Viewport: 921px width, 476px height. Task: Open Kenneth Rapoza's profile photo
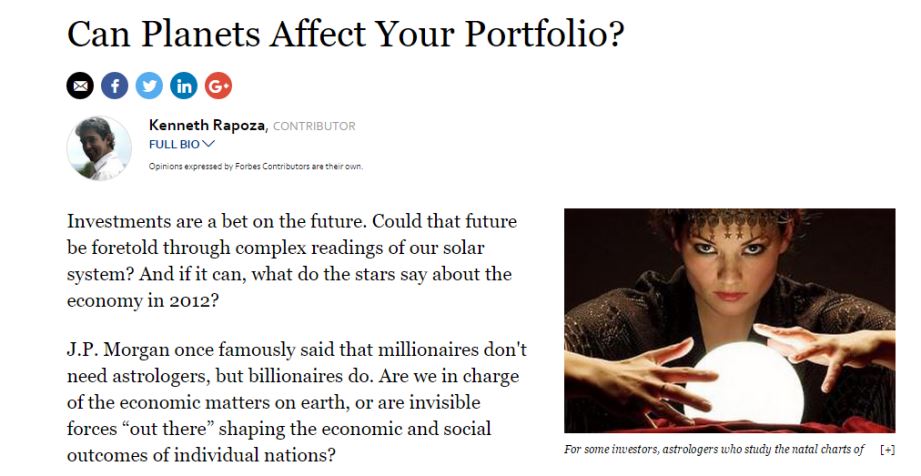pyautogui.click(x=99, y=148)
